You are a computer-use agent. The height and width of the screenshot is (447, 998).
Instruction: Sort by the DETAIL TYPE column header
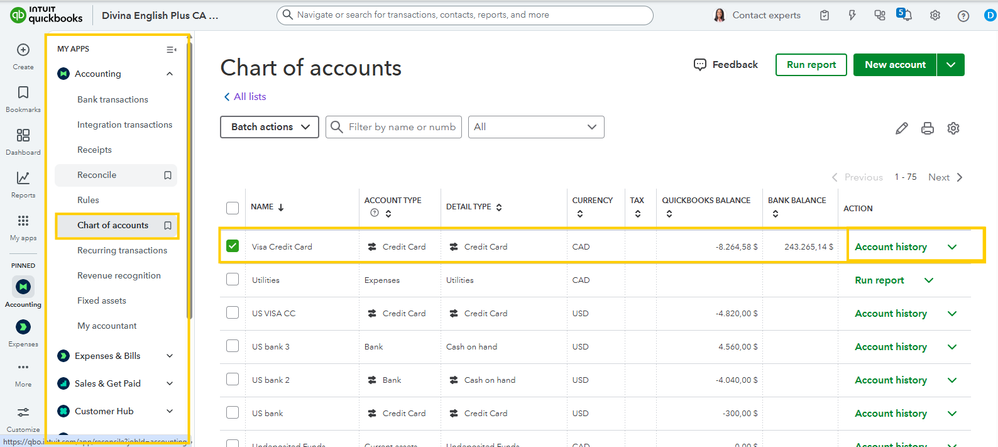474,208
